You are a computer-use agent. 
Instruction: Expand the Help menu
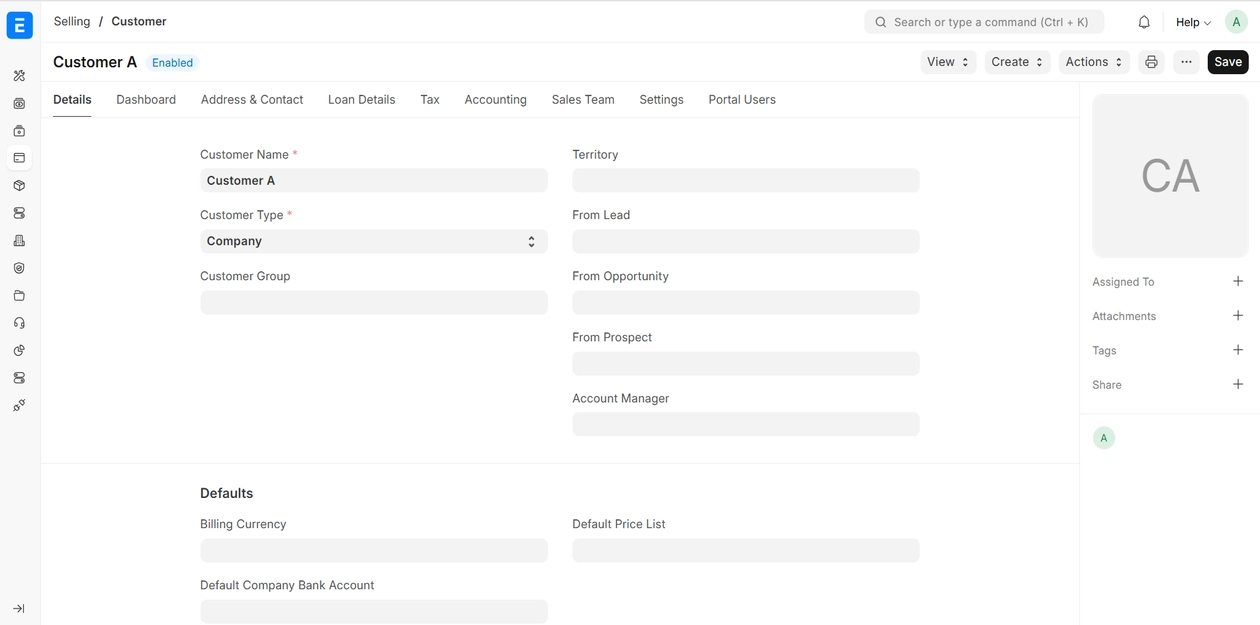coord(1192,22)
